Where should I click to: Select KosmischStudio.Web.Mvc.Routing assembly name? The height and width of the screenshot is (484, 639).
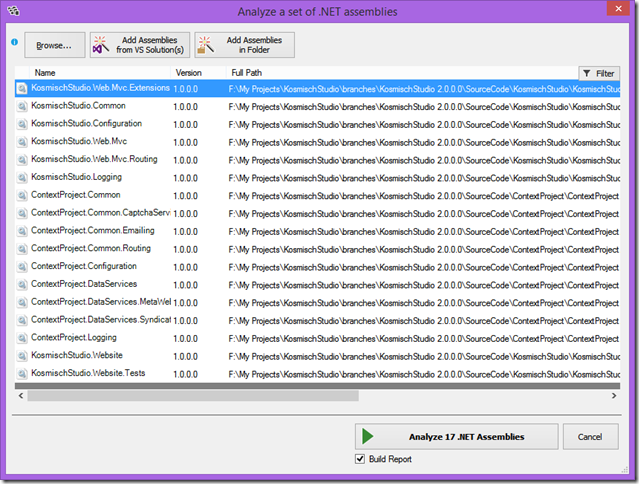pos(94,159)
